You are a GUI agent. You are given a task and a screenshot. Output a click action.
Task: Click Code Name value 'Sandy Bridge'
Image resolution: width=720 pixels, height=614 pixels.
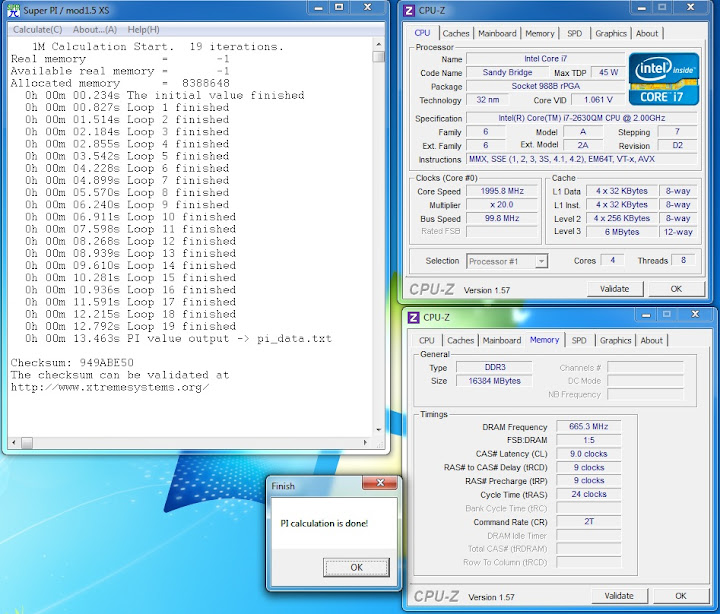pos(507,72)
